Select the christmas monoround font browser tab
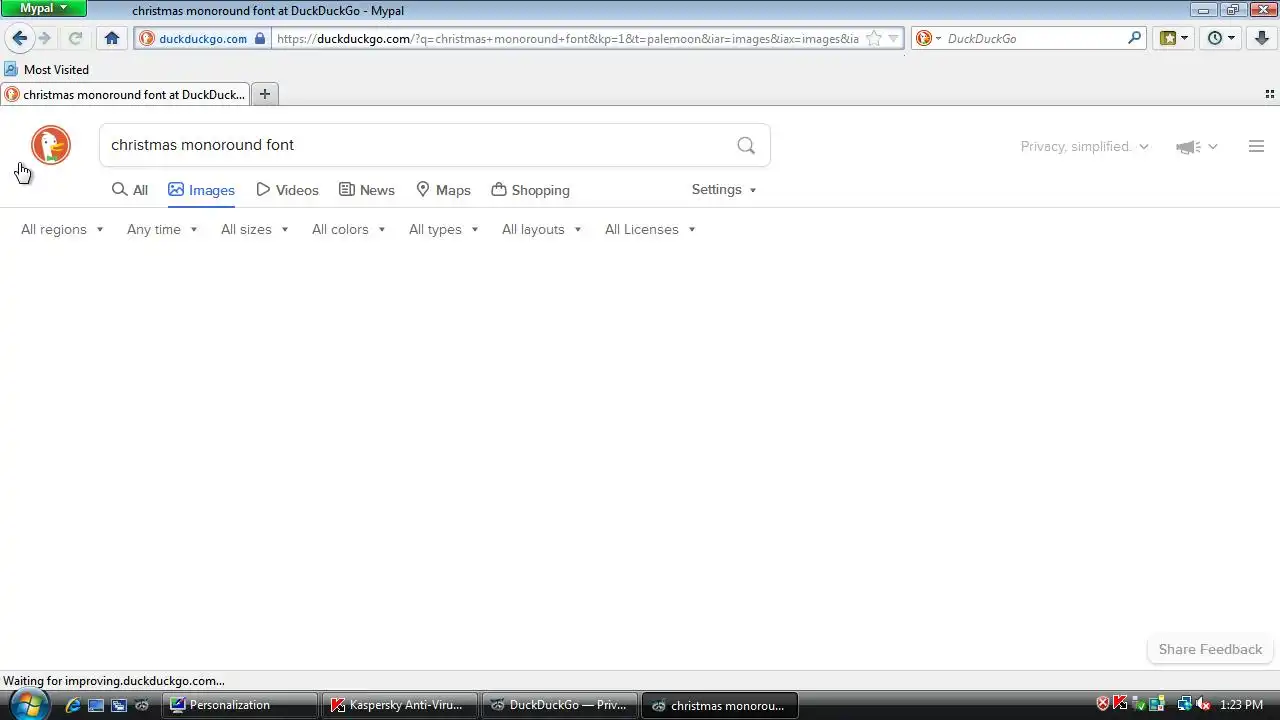 [x=125, y=94]
